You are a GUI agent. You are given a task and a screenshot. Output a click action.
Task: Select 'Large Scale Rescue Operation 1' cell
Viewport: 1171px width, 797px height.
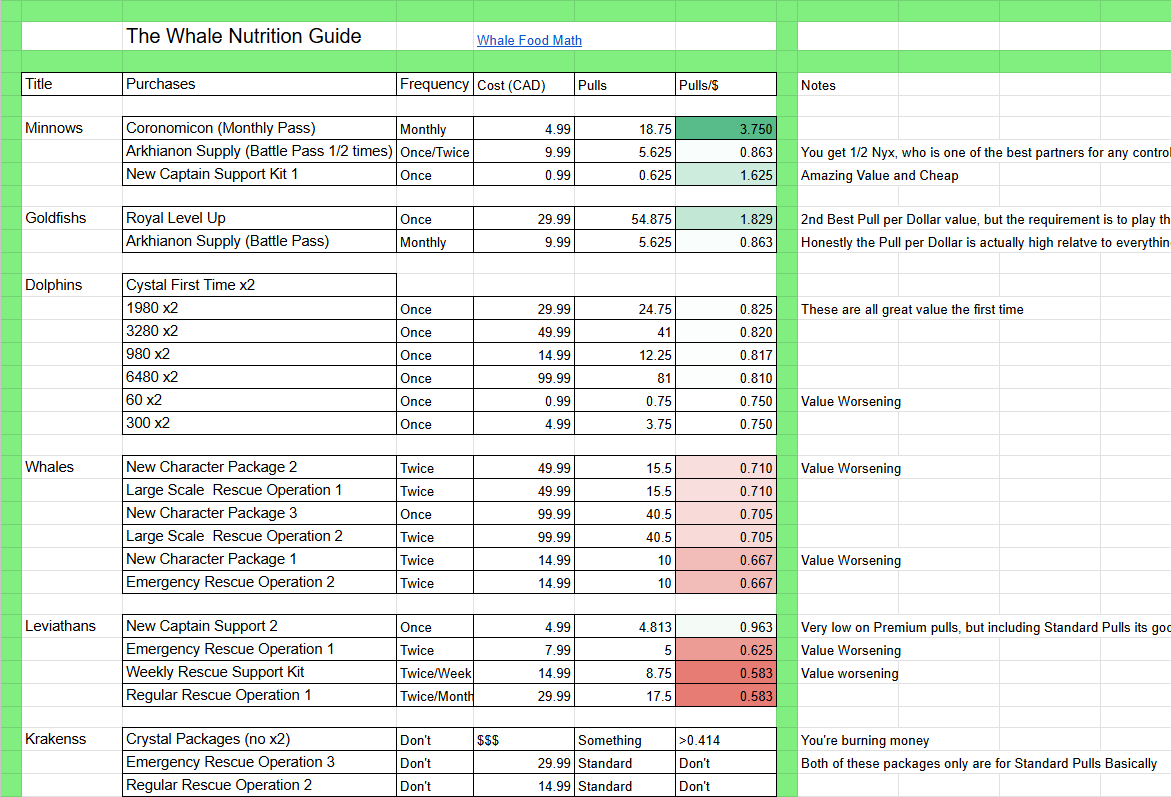point(259,491)
